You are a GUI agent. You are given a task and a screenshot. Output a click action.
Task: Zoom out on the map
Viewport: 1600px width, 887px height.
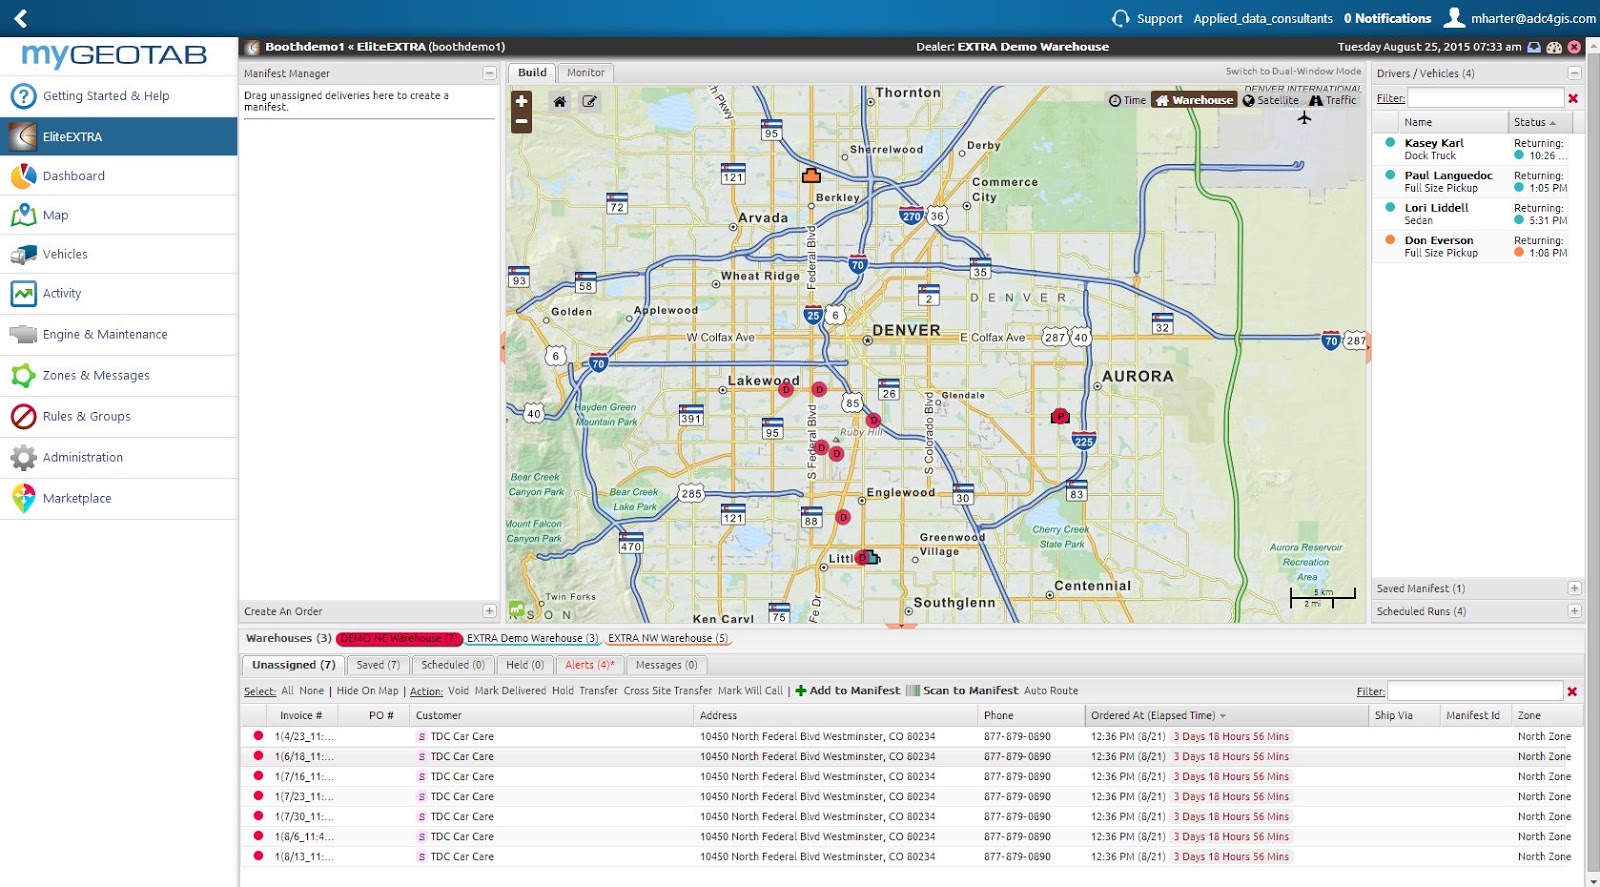point(521,122)
